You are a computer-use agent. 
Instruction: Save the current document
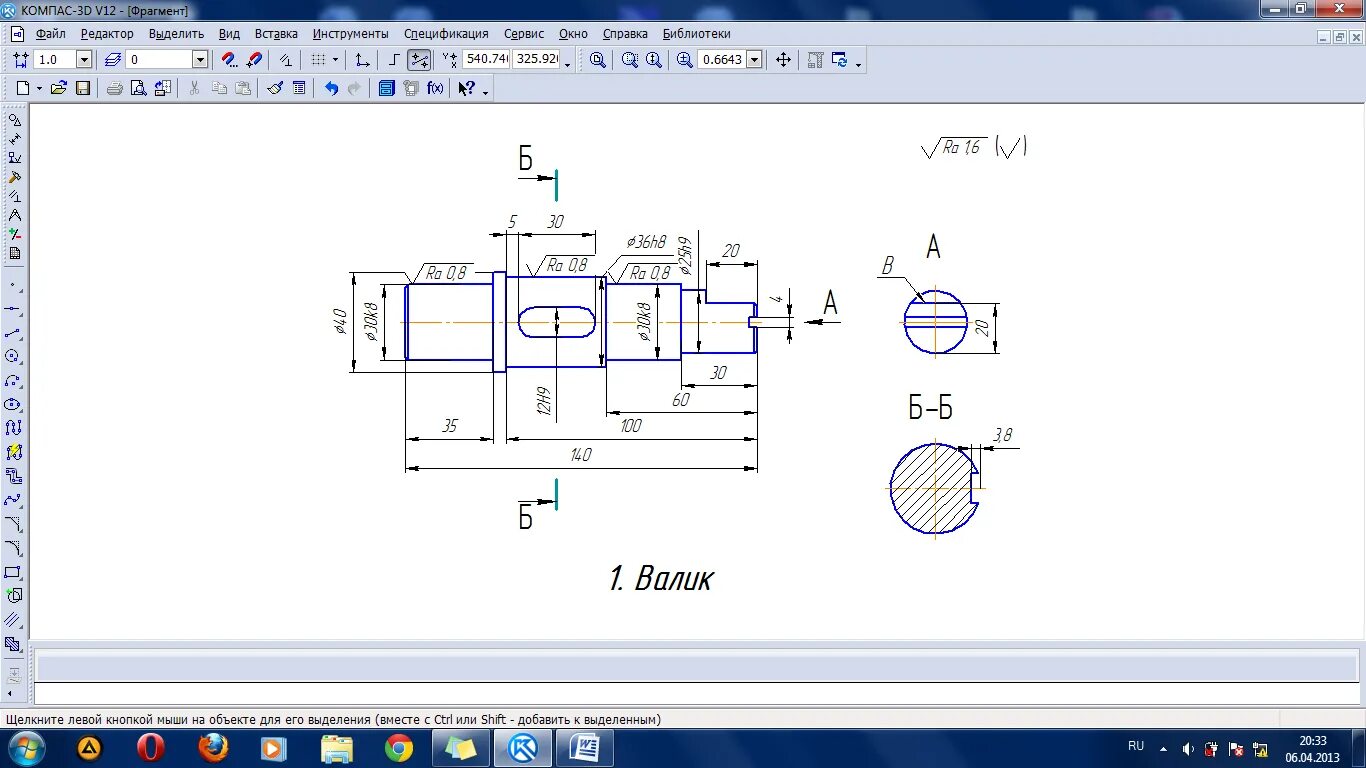click(x=83, y=88)
